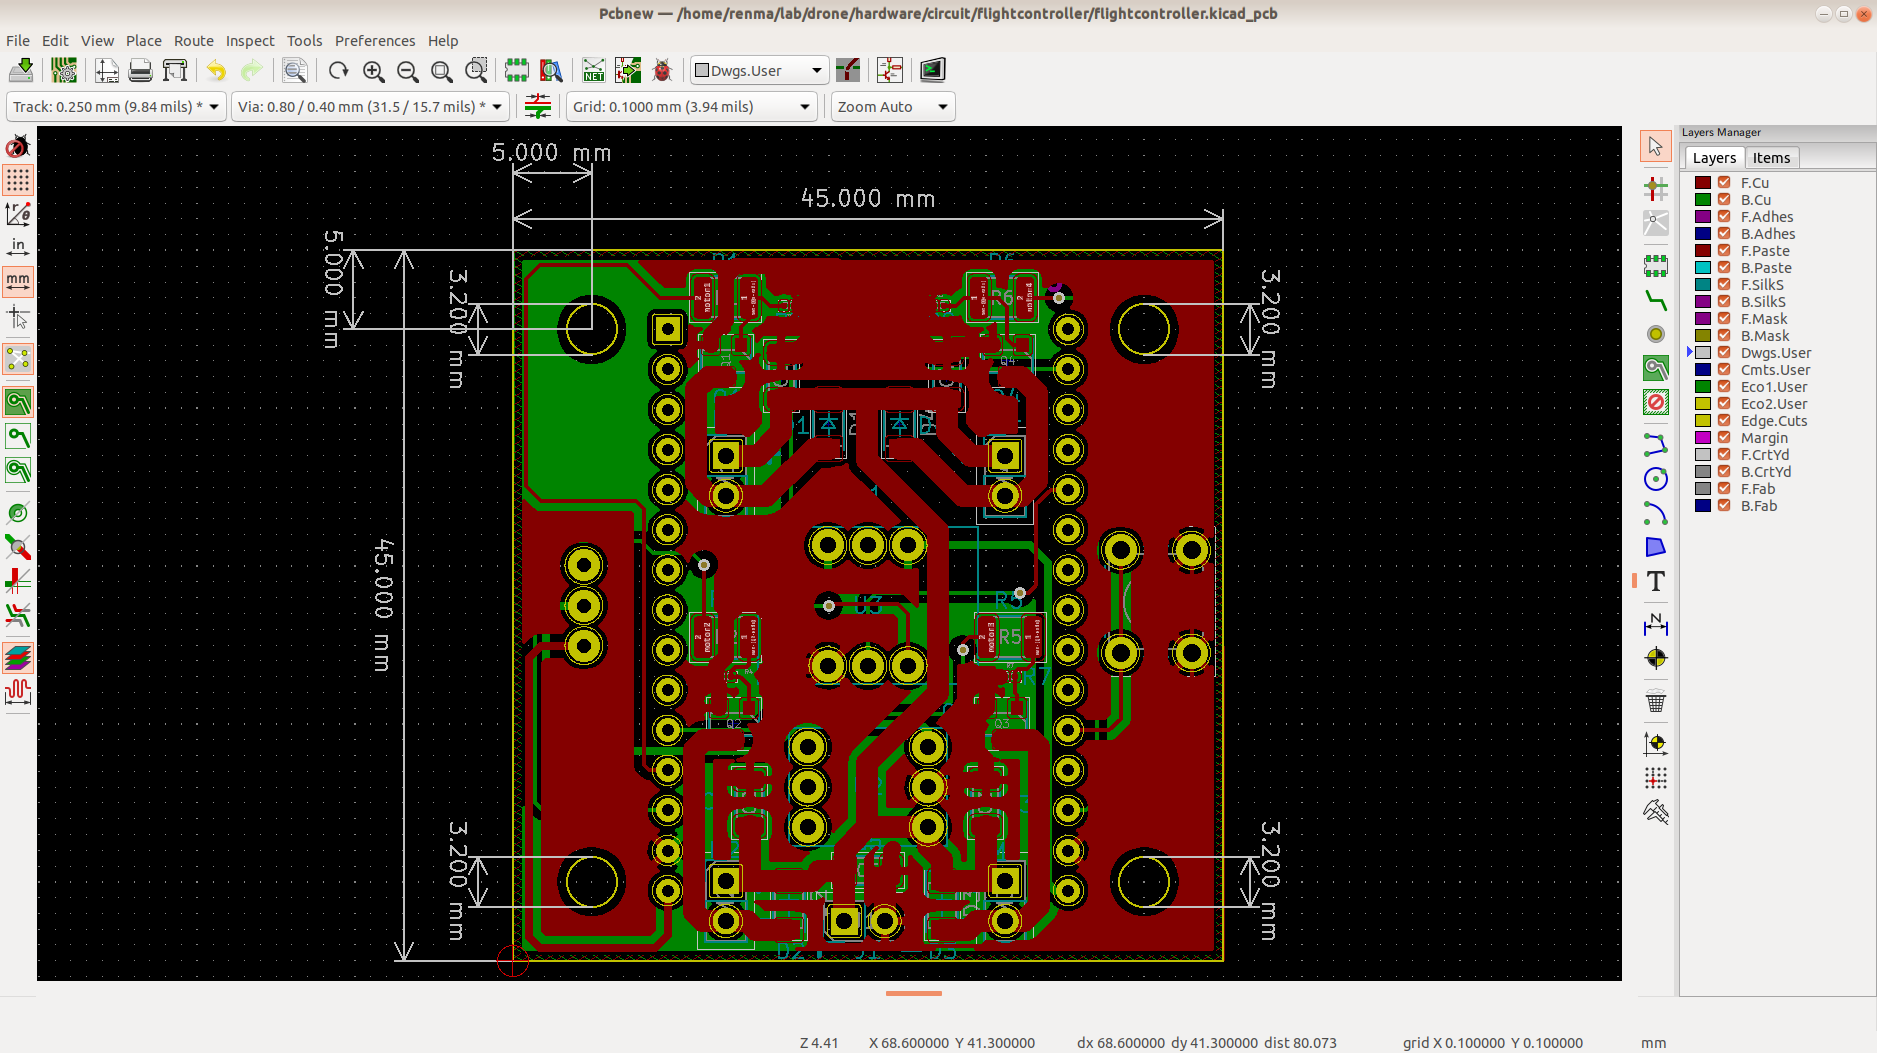This screenshot has width=1877, height=1053.
Task: Click the Undo arrow icon
Action: pyautogui.click(x=217, y=71)
